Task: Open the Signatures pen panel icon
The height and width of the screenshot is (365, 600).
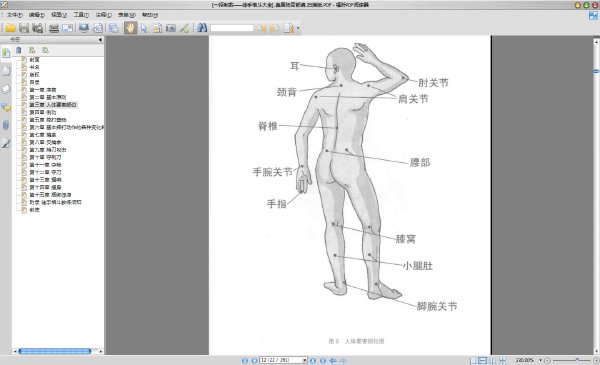Action: coord(6,143)
